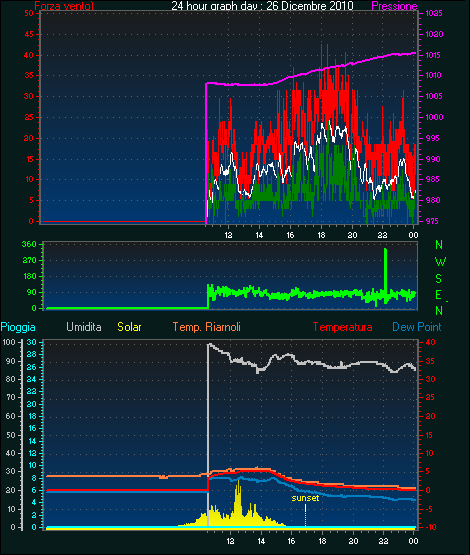Click the '360' wind direction scale value

pyautogui.click(x=29, y=244)
